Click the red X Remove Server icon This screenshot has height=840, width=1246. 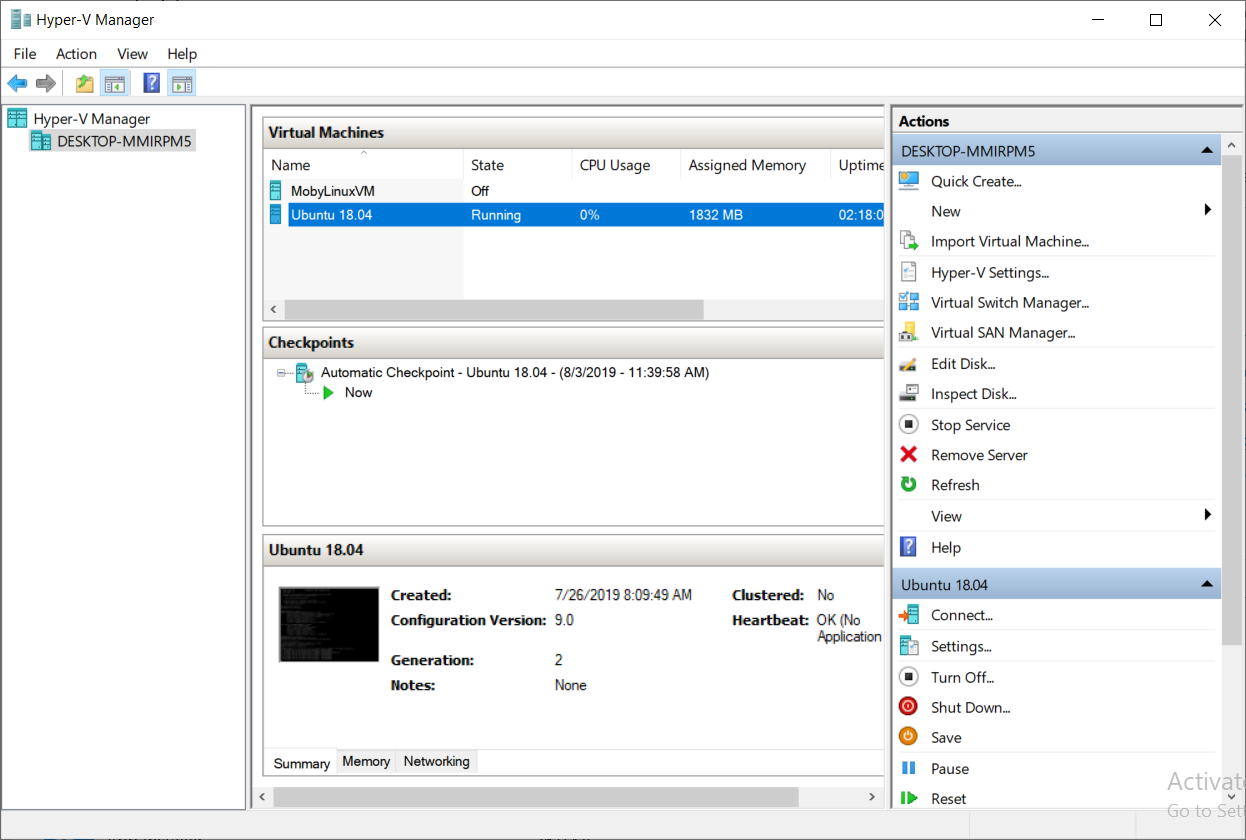click(909, 455)
